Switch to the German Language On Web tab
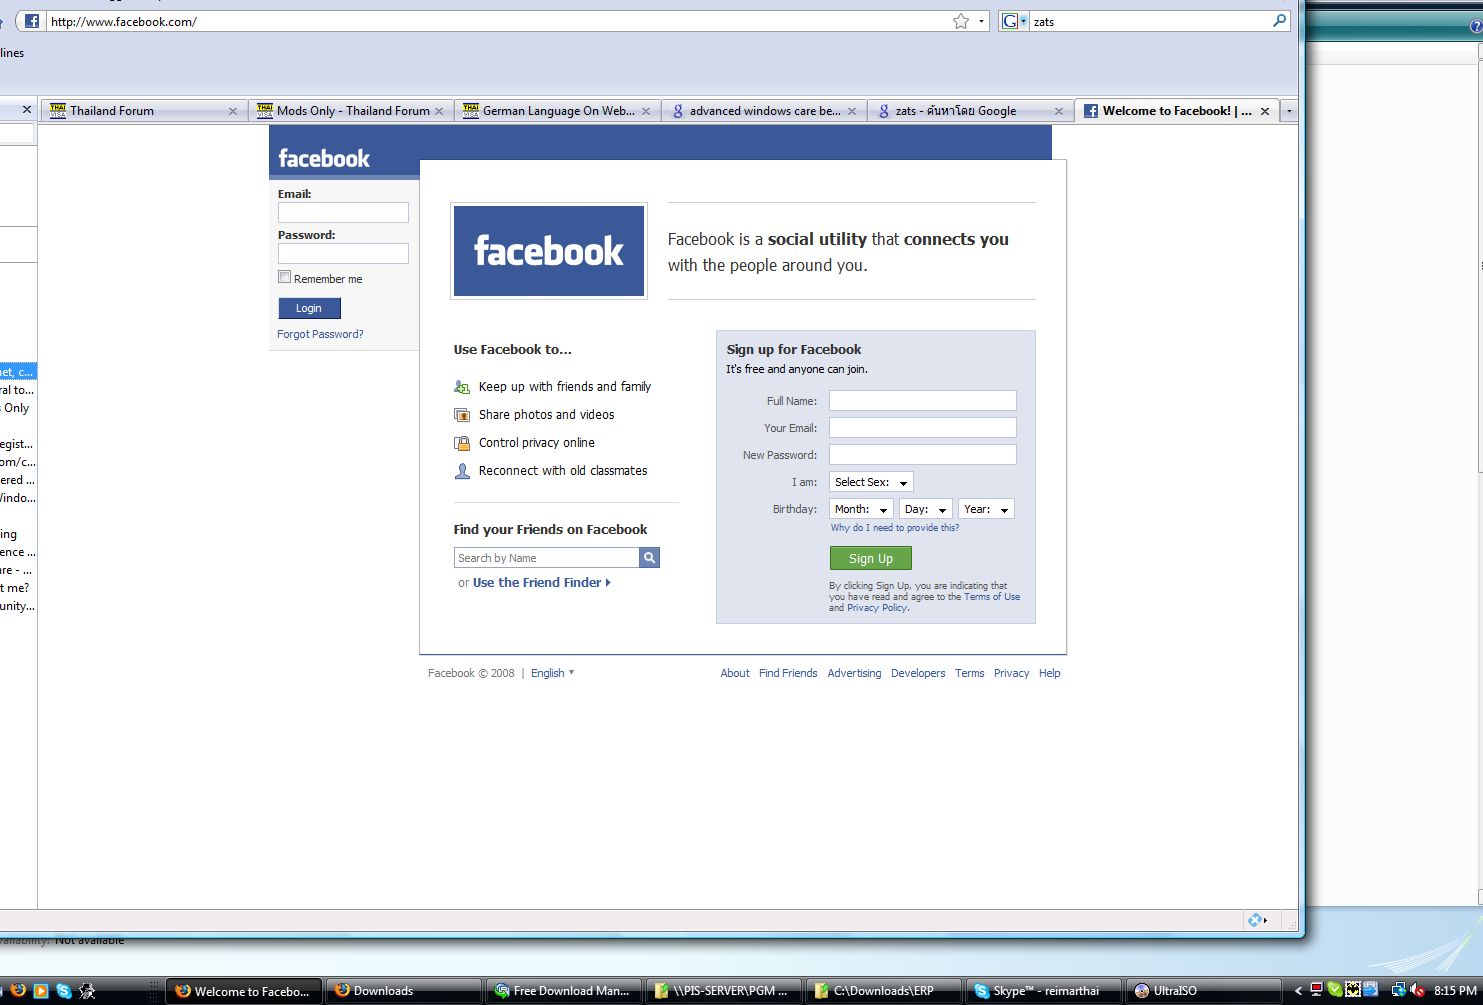The width and height of the screenshot is (1483, 1005). pos(556,111)
